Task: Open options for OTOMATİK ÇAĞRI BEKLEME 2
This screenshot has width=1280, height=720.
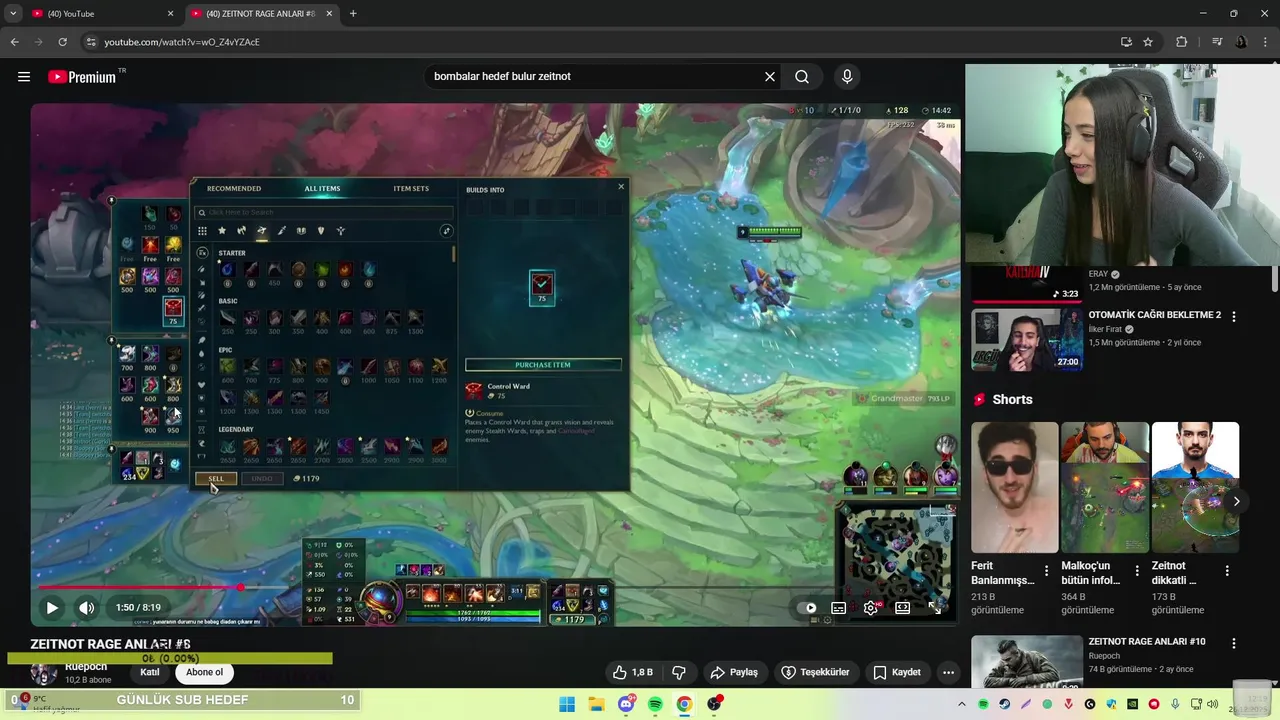Action: [x=1234, y=317]
